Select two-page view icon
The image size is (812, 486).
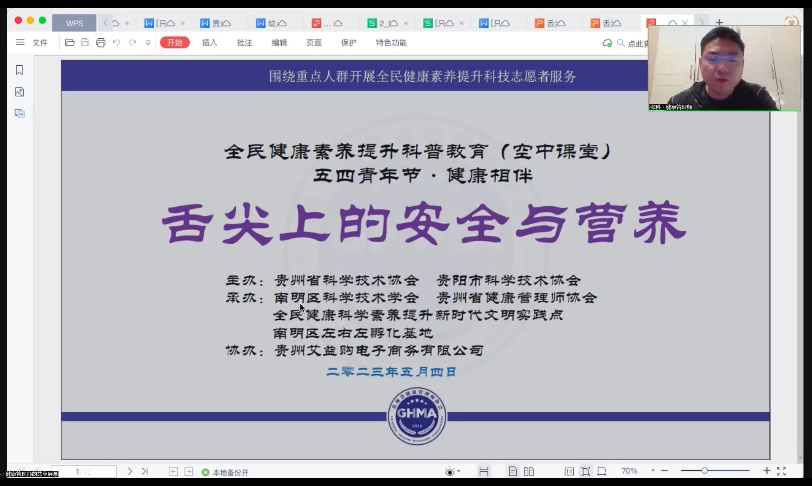pyautogui.click(x=529, y=471)
